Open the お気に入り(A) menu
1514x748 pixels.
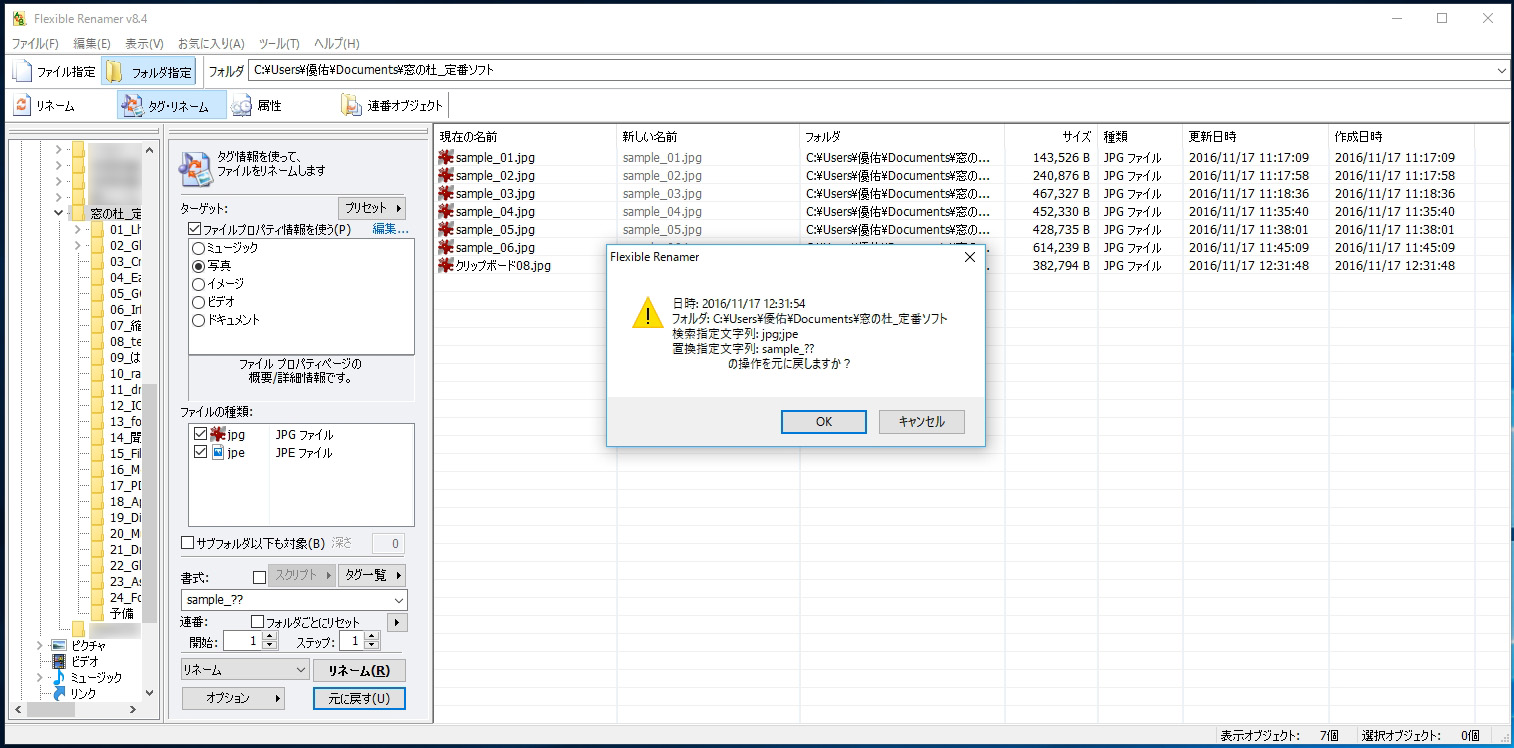(x=211, y=44)
